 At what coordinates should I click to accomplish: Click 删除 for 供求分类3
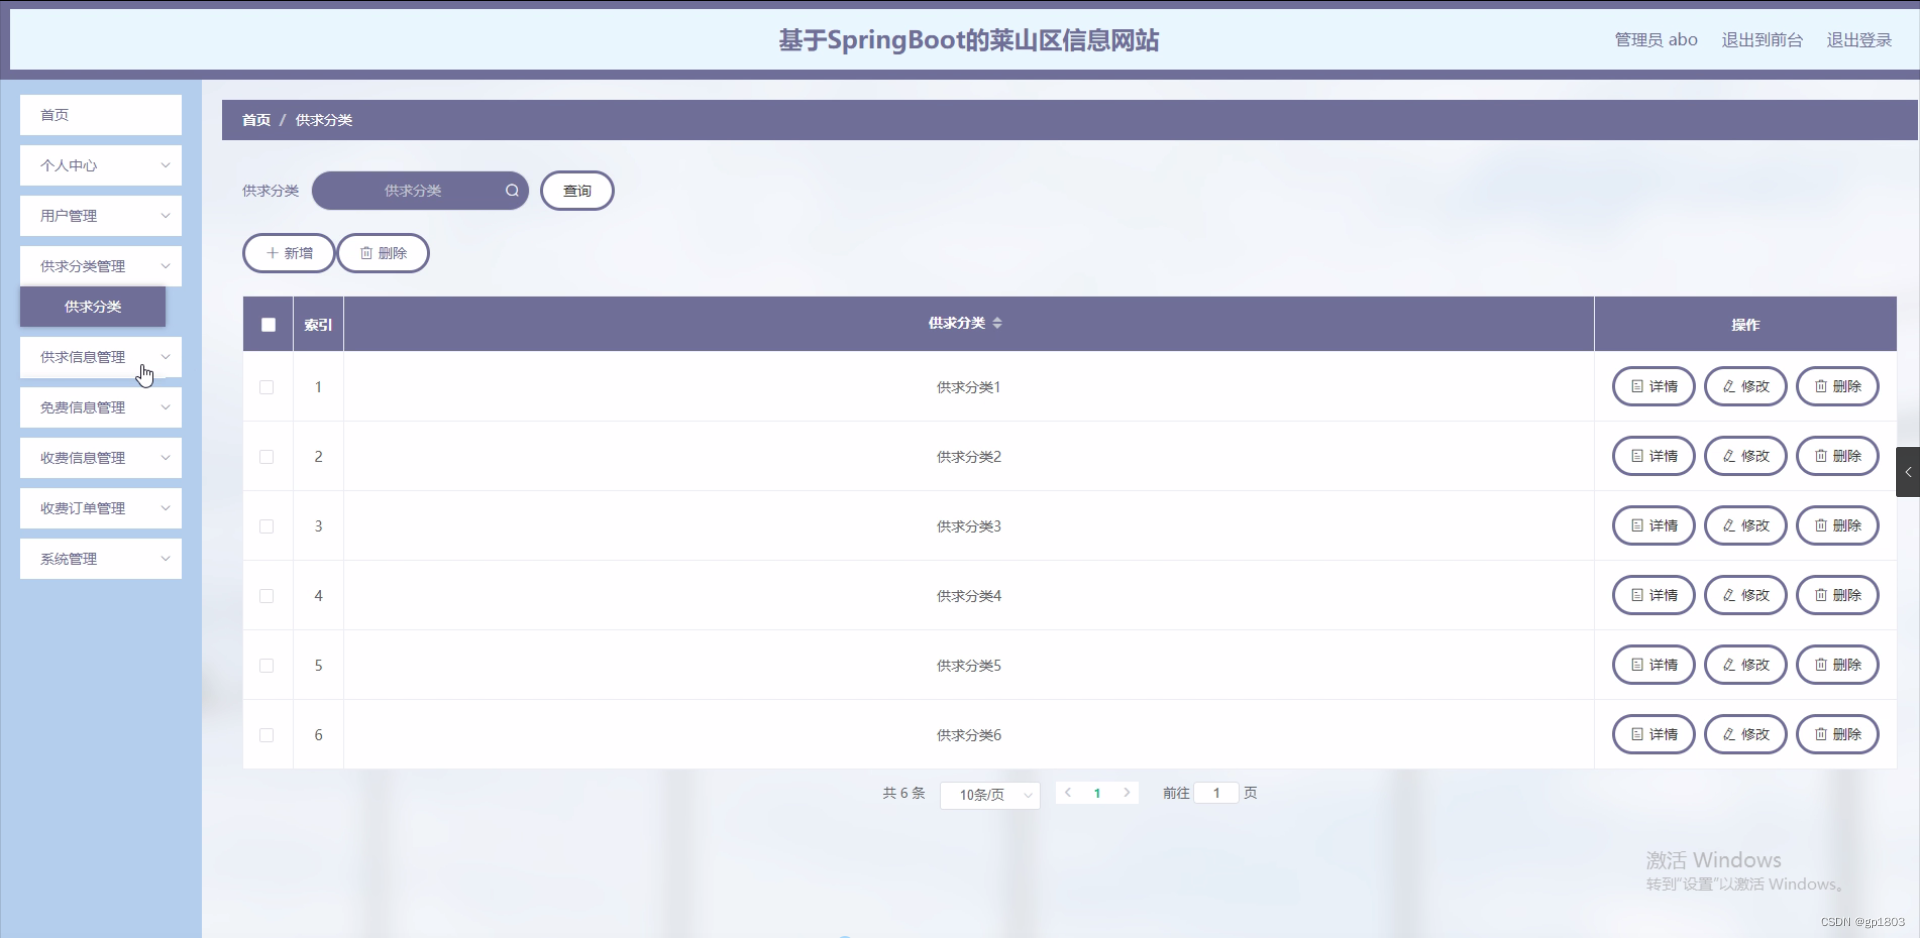(x=1838, y=525)
